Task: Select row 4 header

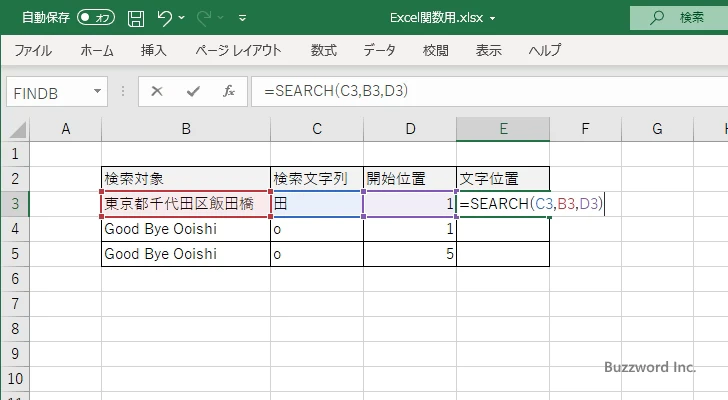Action: tap(15, 229)
